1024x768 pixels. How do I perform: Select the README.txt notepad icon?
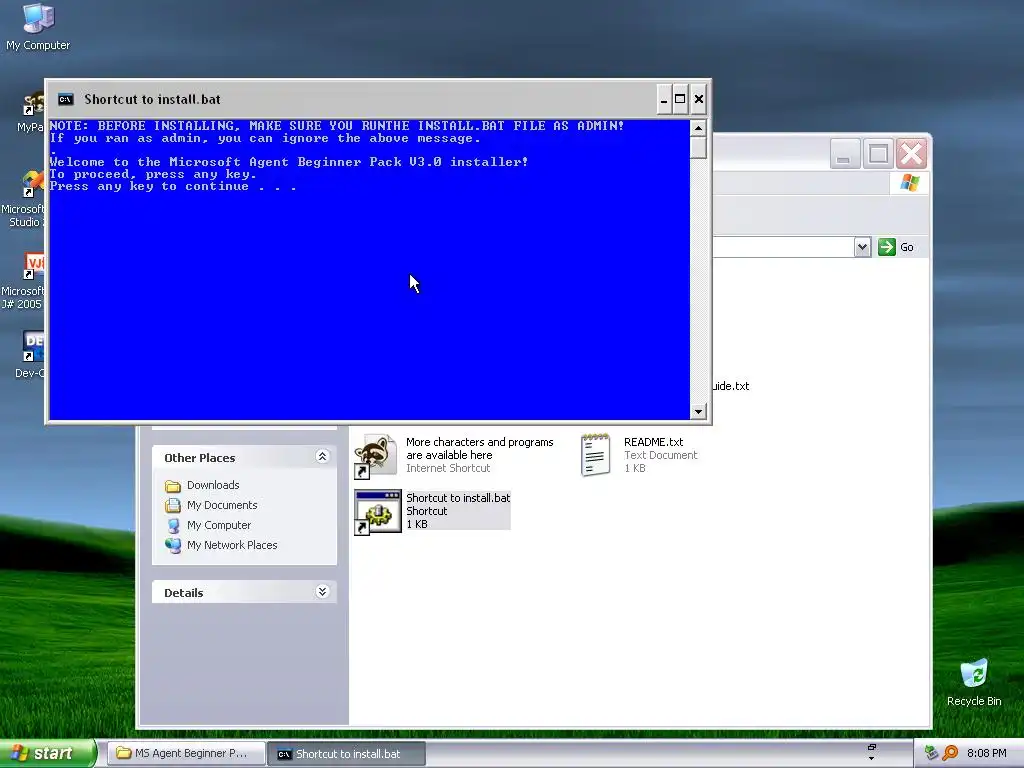pos(595,455)
